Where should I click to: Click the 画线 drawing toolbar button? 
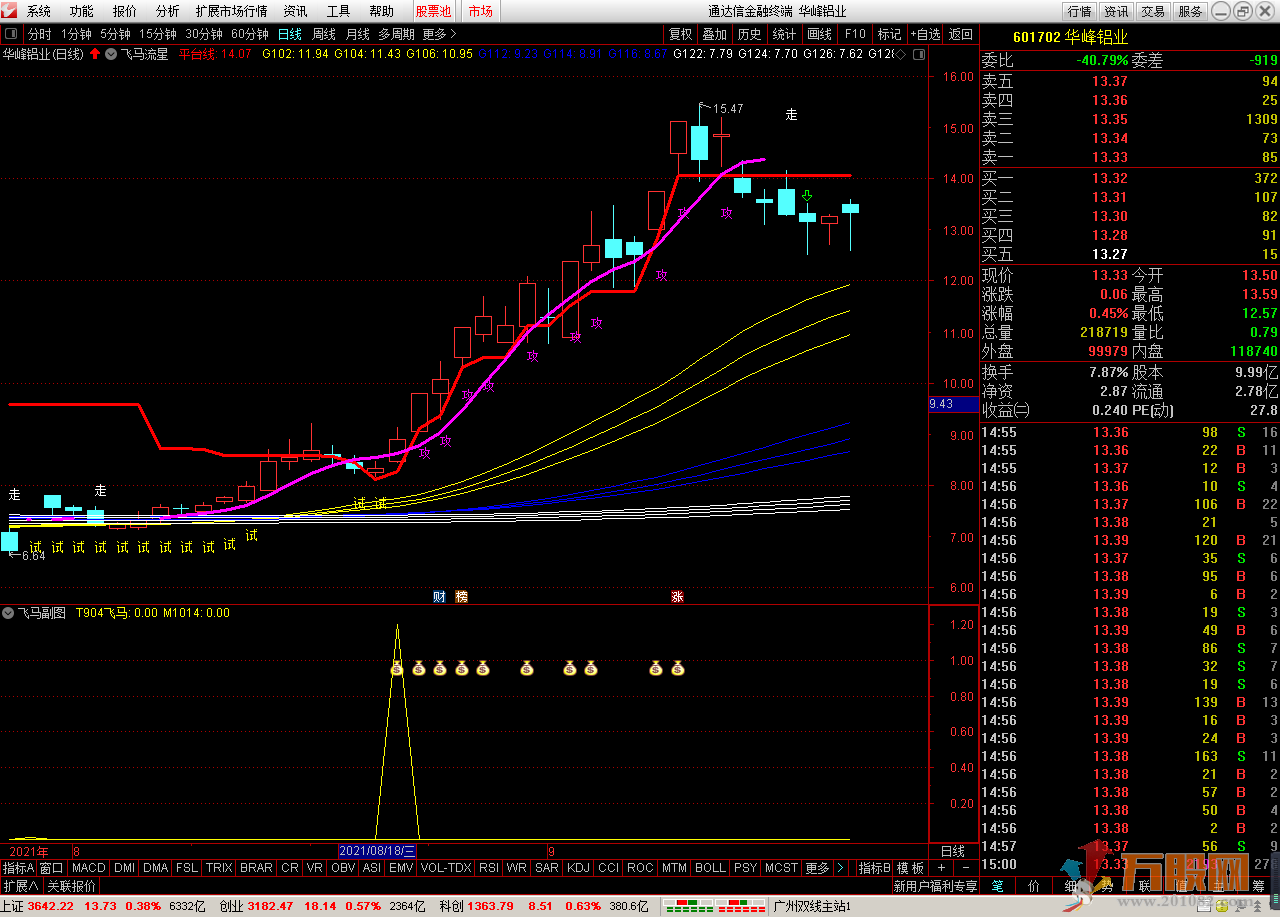819,34
